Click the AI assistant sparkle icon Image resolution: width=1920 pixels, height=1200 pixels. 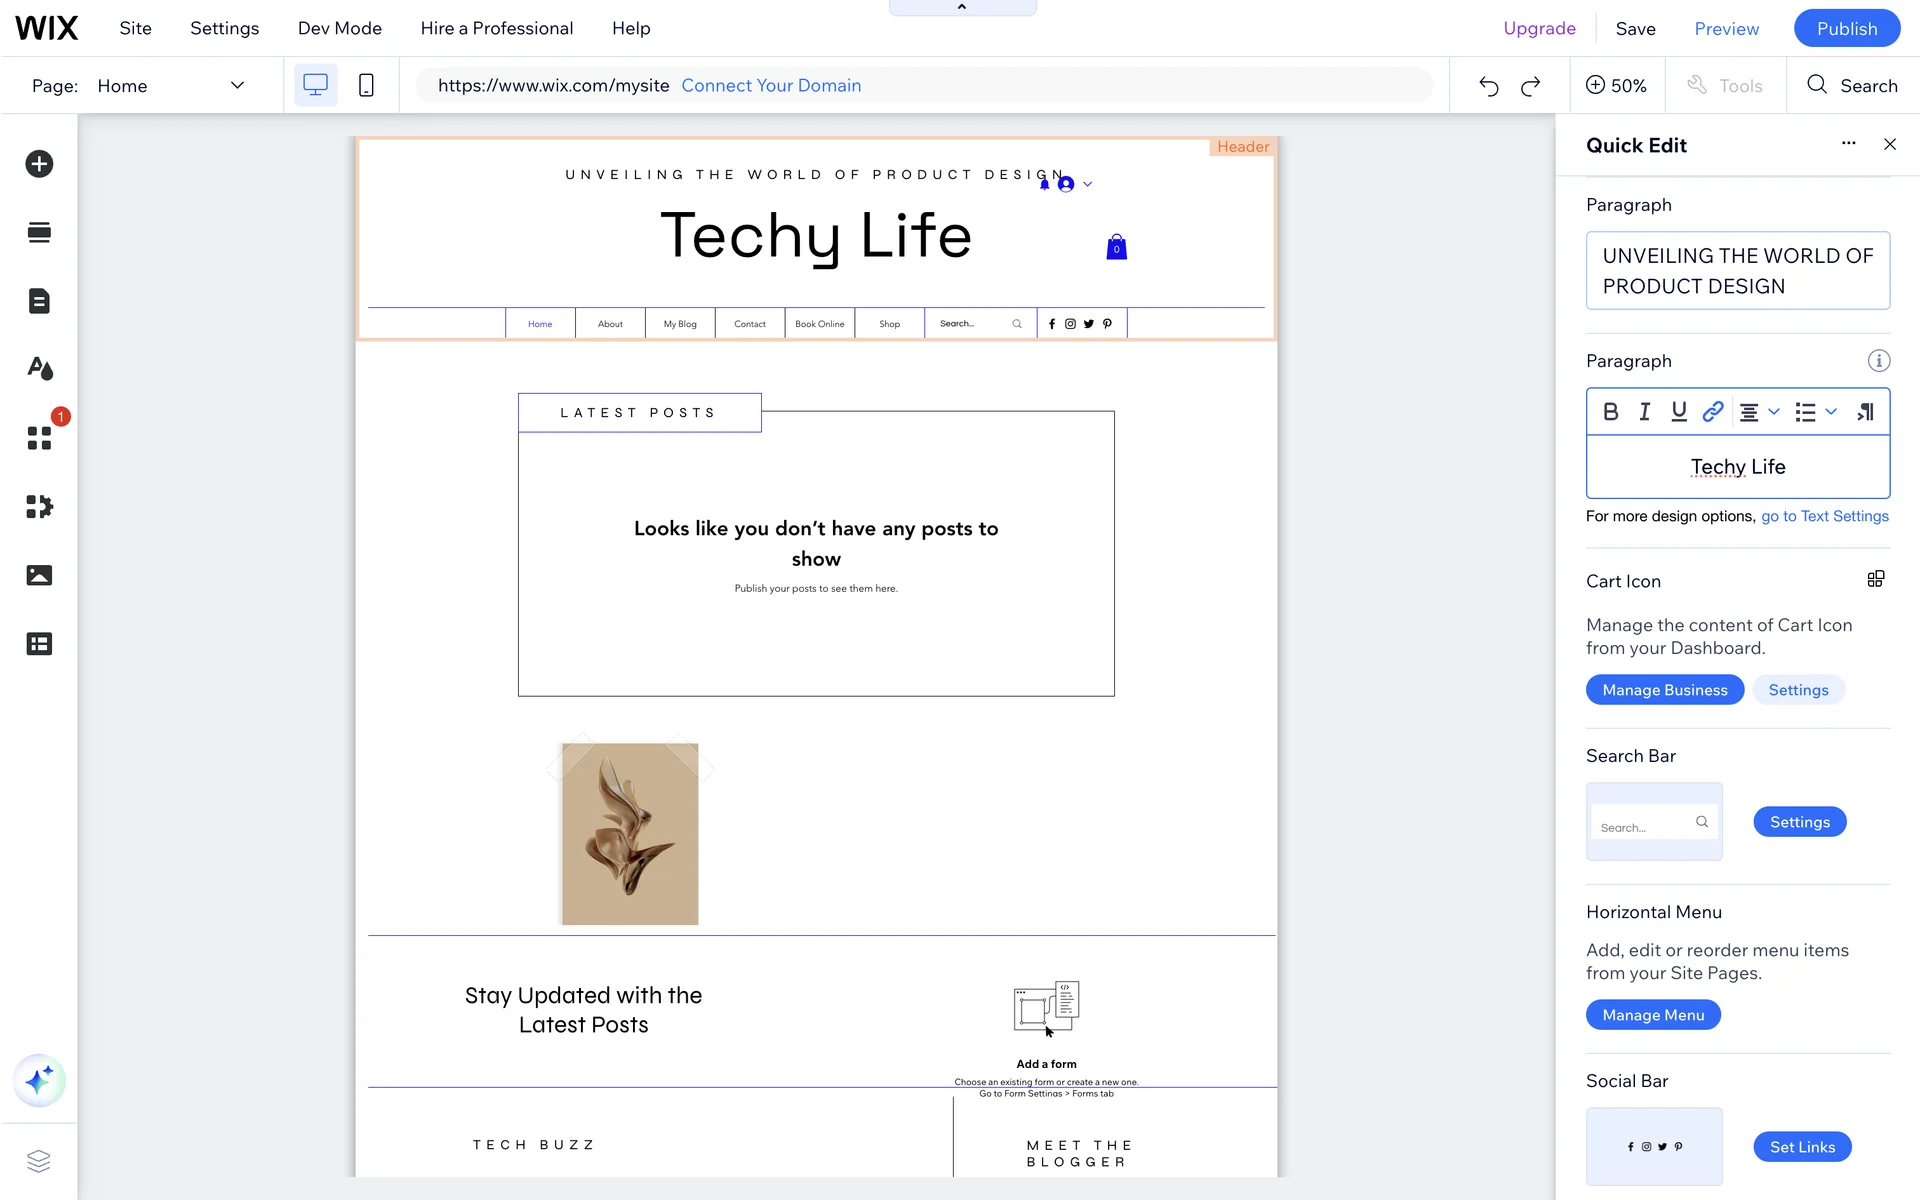click(39, 1081)
